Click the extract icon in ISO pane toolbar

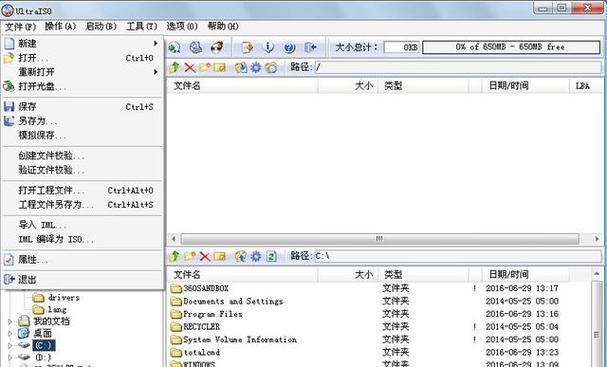point(241,67)
